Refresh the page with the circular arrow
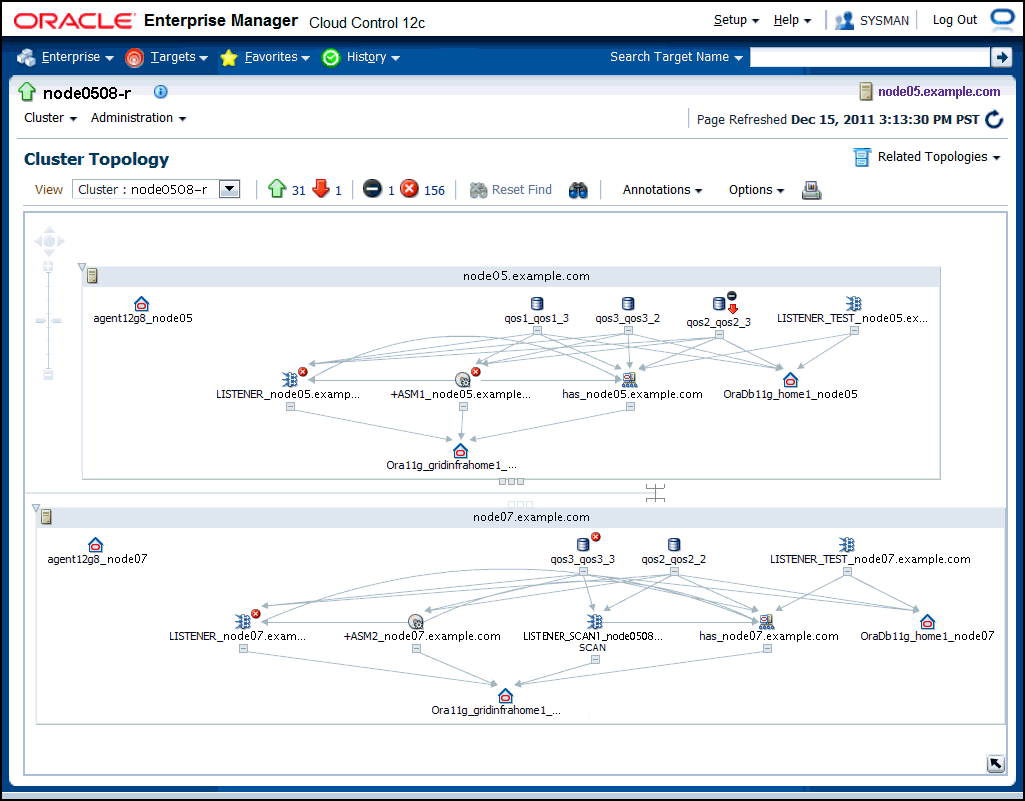The height and width of the screenshot is (801, 1025). [x=994, y=120]
